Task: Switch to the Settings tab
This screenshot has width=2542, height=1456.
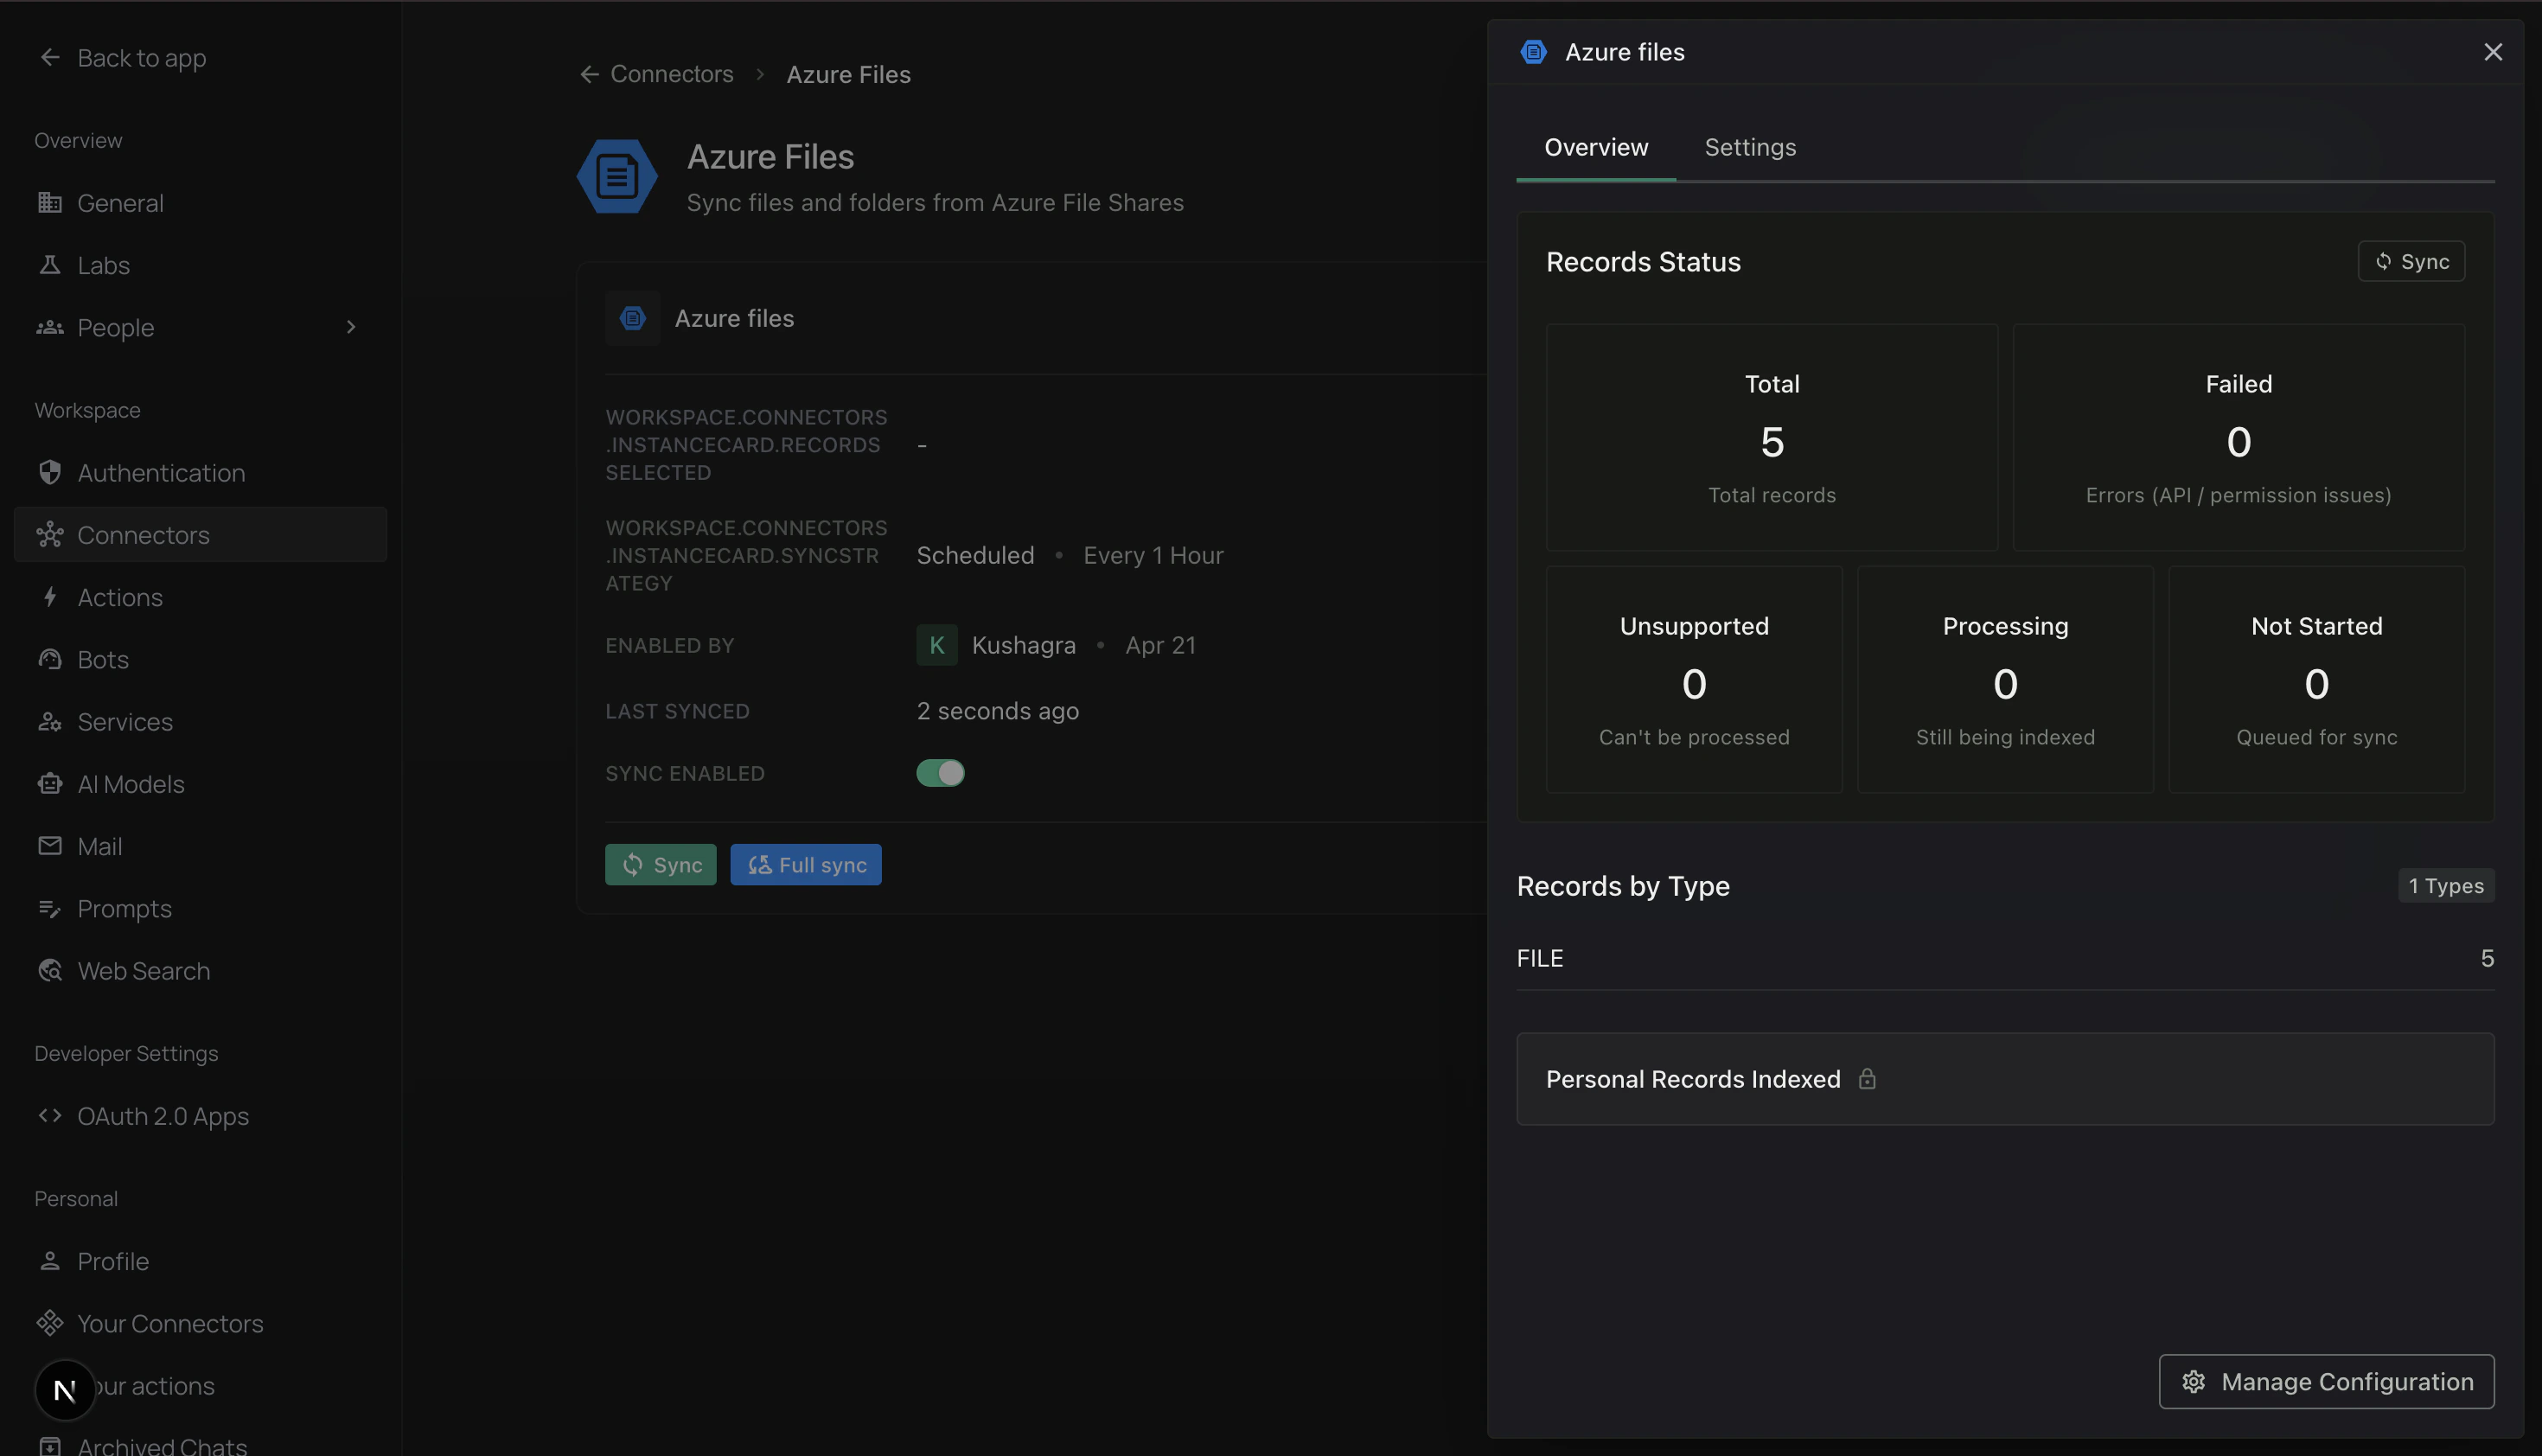Action: 1750,147
